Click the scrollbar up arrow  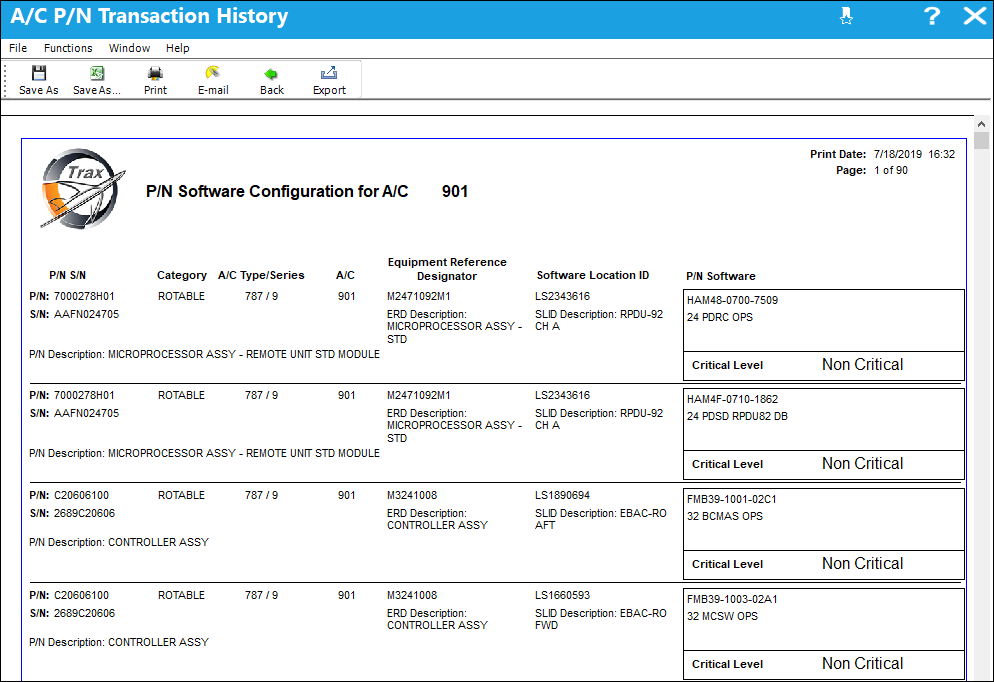point(981,124)
